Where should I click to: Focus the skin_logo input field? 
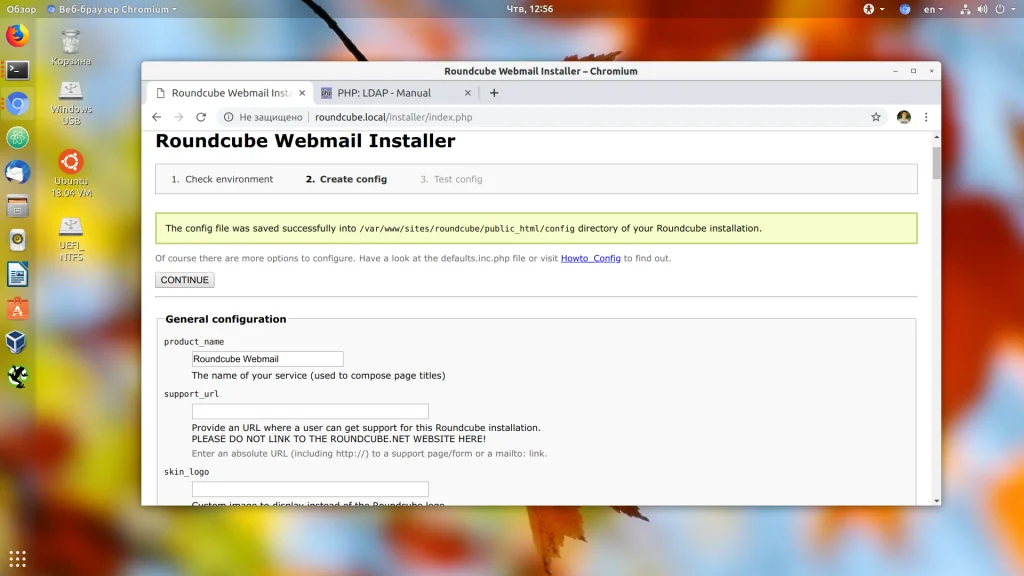(x=310, y=488)
